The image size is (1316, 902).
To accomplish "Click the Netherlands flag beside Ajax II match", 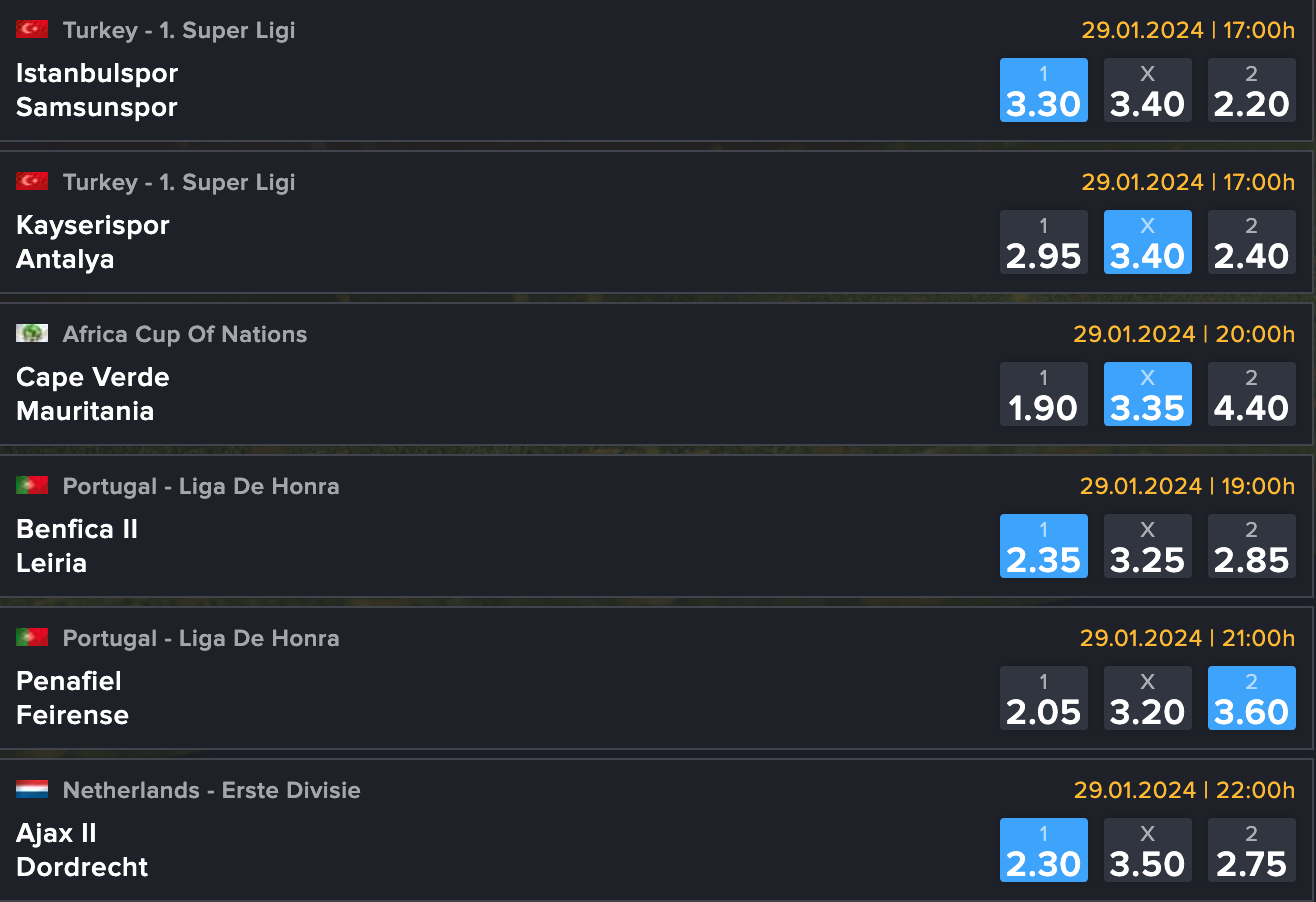I will (x=31, y=789).
